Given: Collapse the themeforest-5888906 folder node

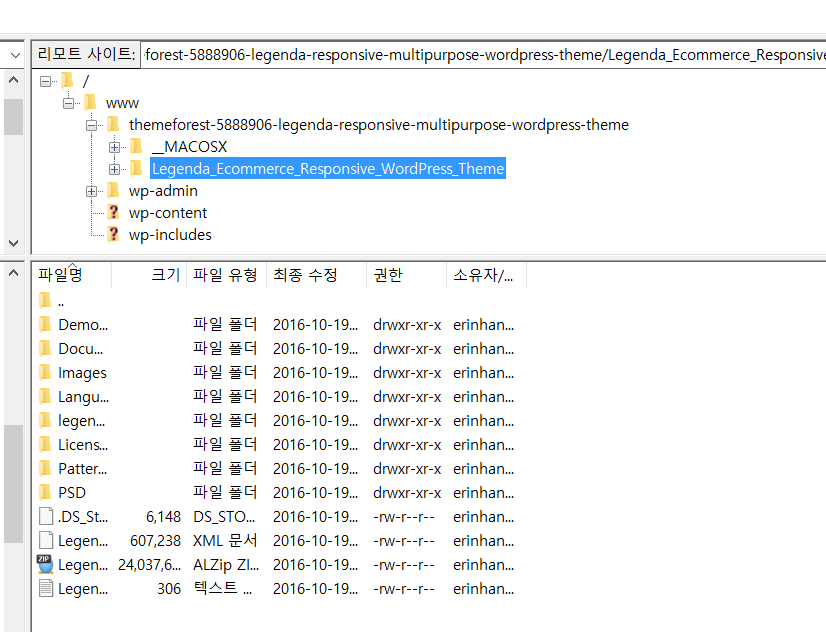Looking at the screenshot, I should pos(91,125).
